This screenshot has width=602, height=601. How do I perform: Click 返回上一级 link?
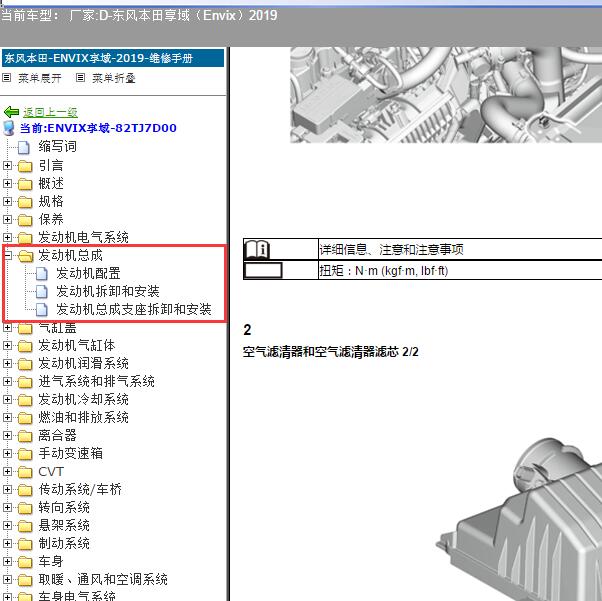point(50,112)
